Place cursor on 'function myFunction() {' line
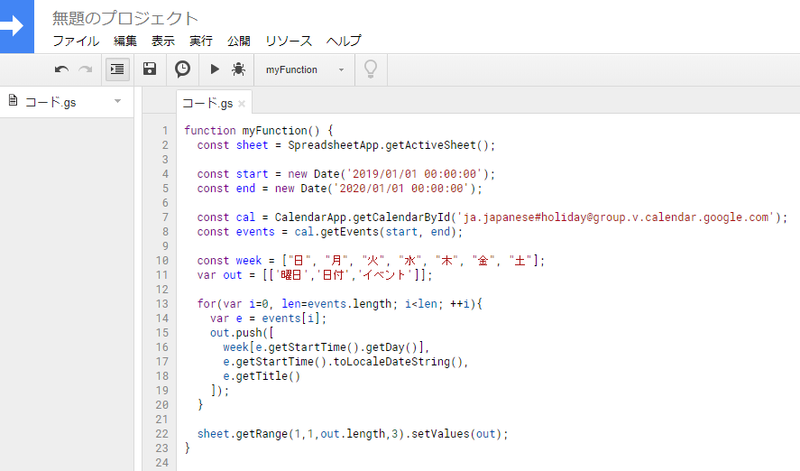Image resolution: width=800 pixels, height=471 pixels. [x=258, y=131]
